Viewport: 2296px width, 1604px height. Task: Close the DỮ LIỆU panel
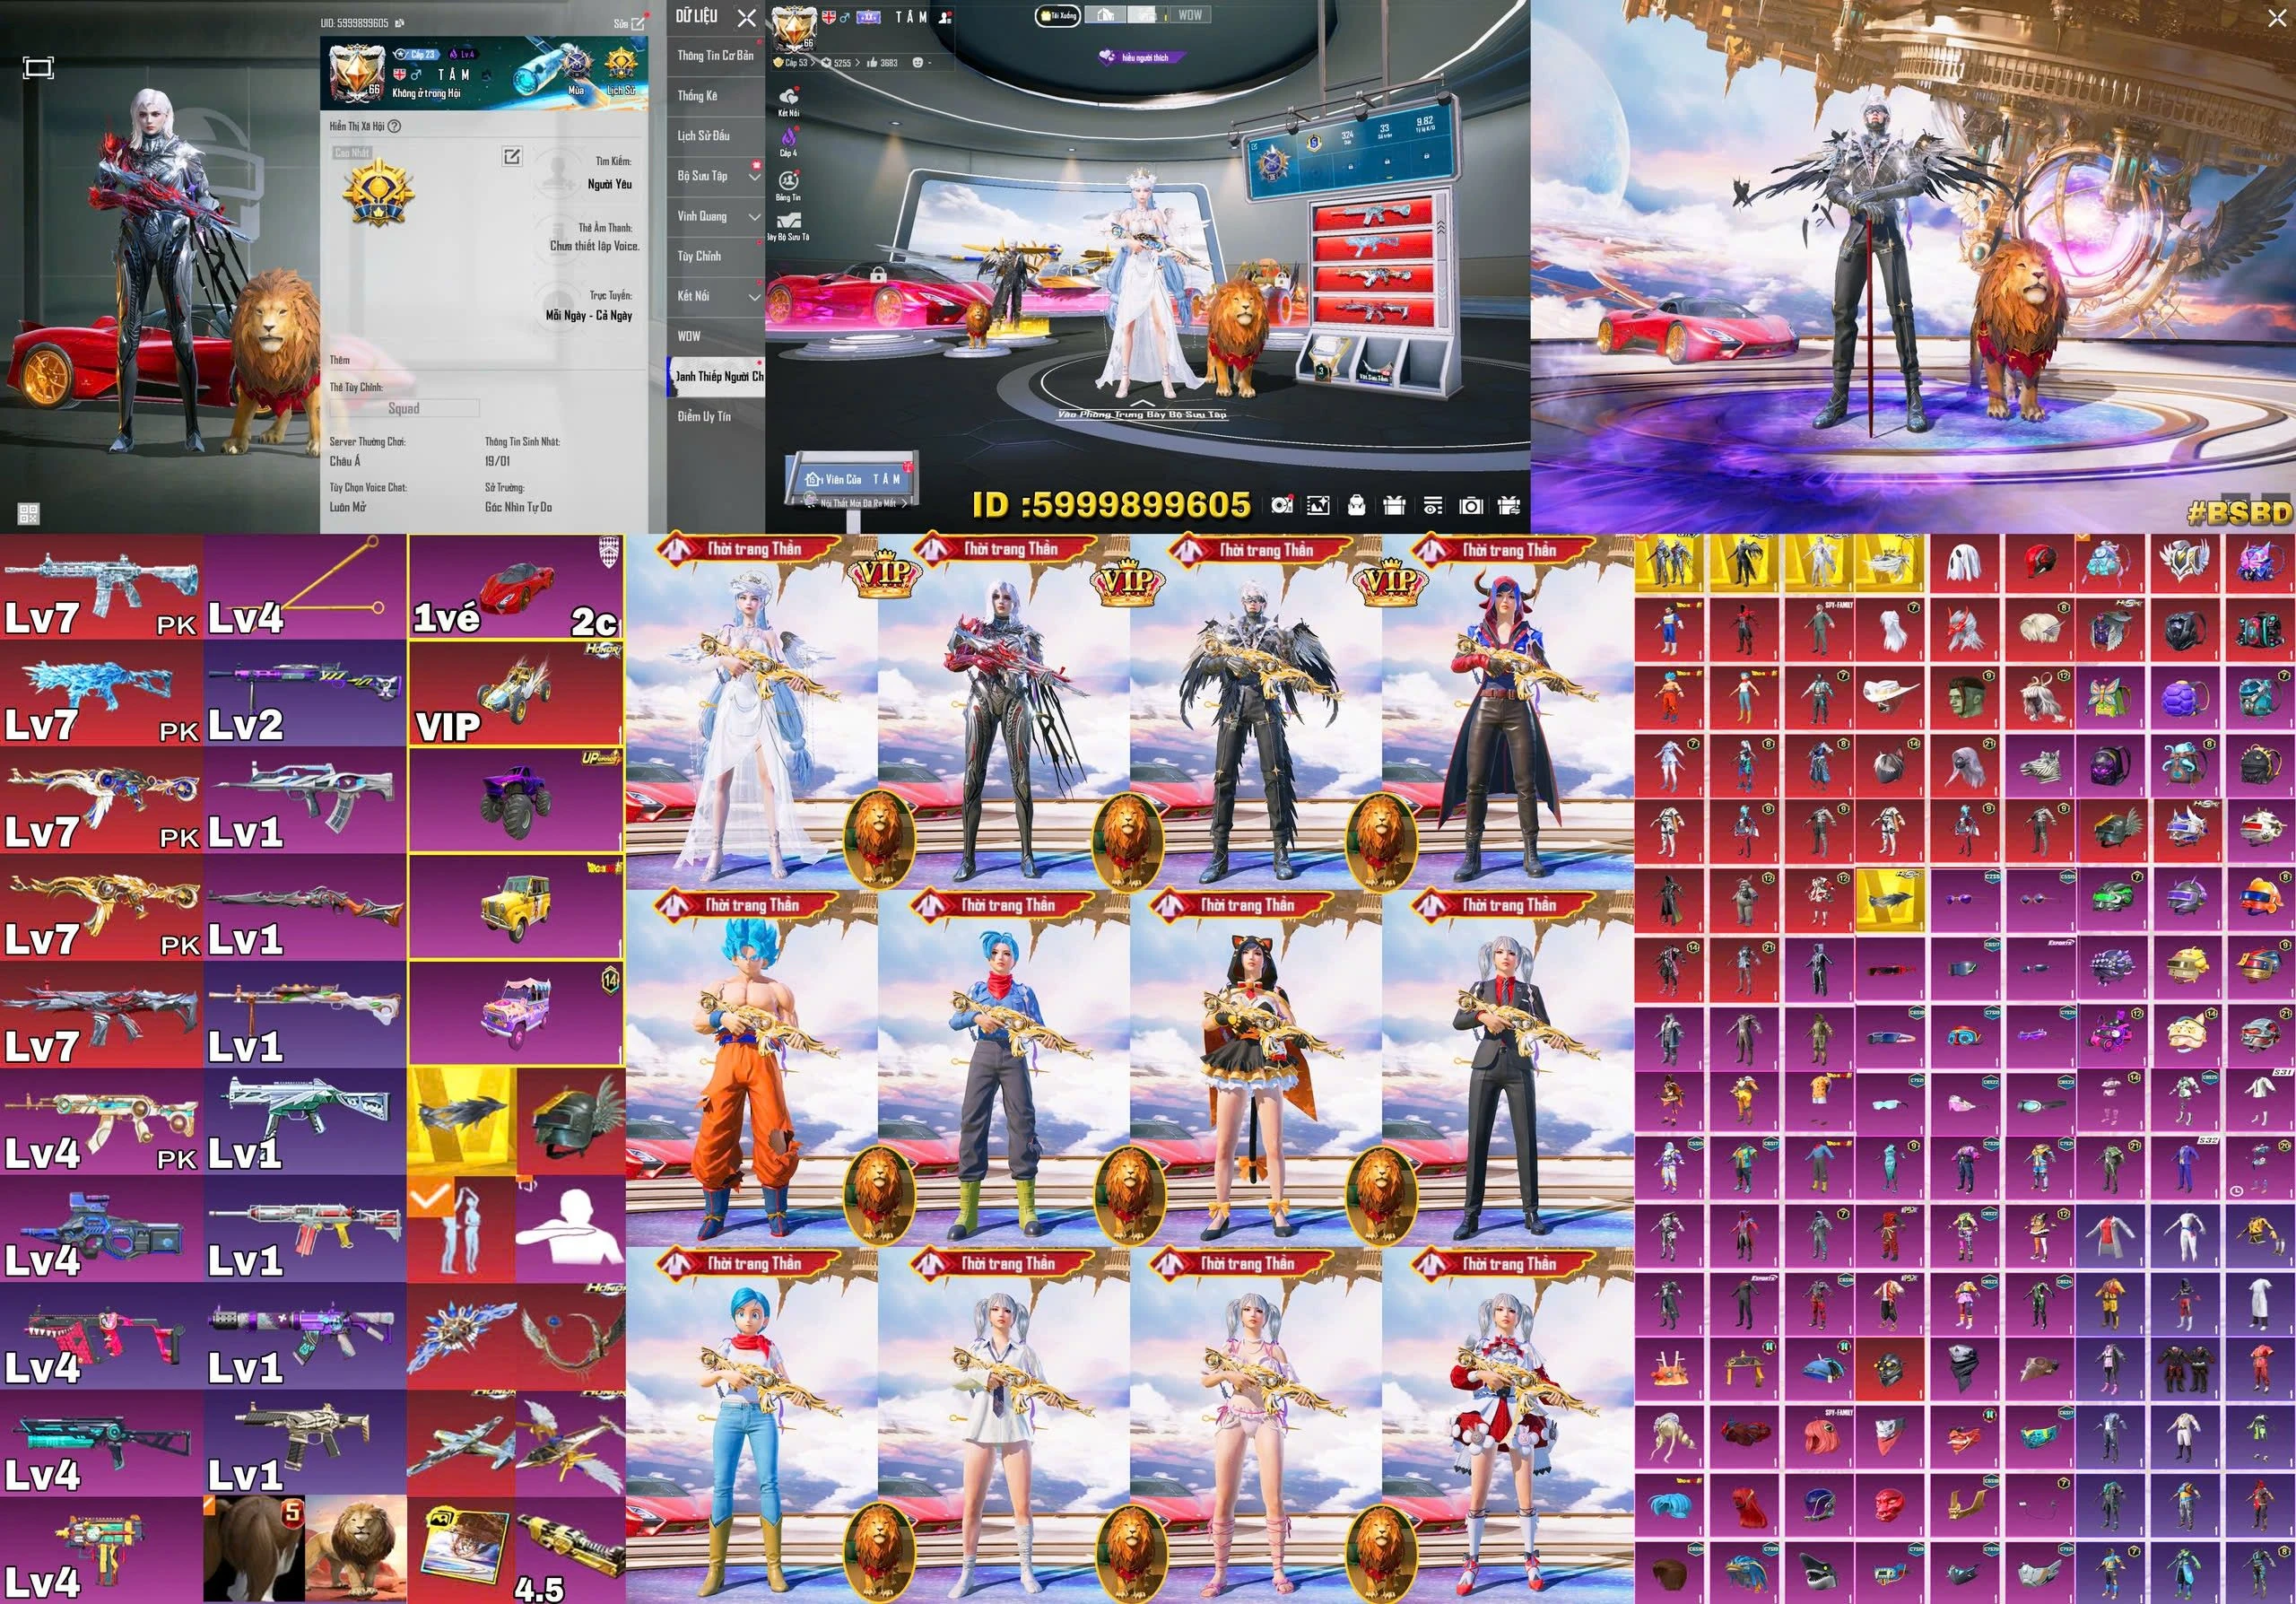[747, 17]
